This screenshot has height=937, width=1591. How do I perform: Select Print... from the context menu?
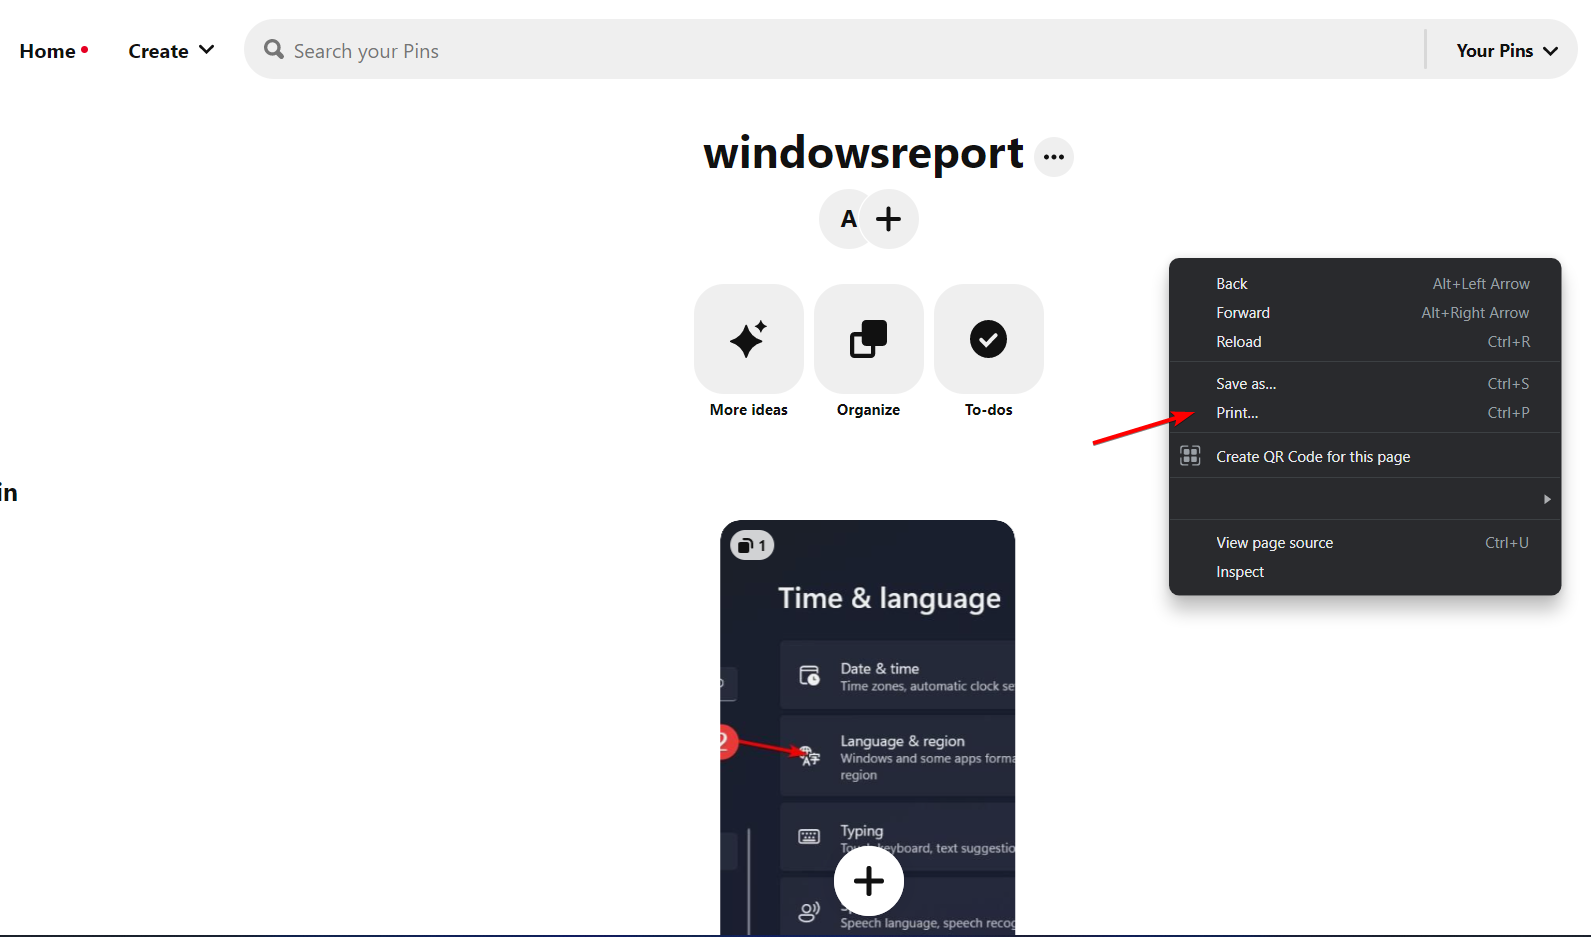1365,413
